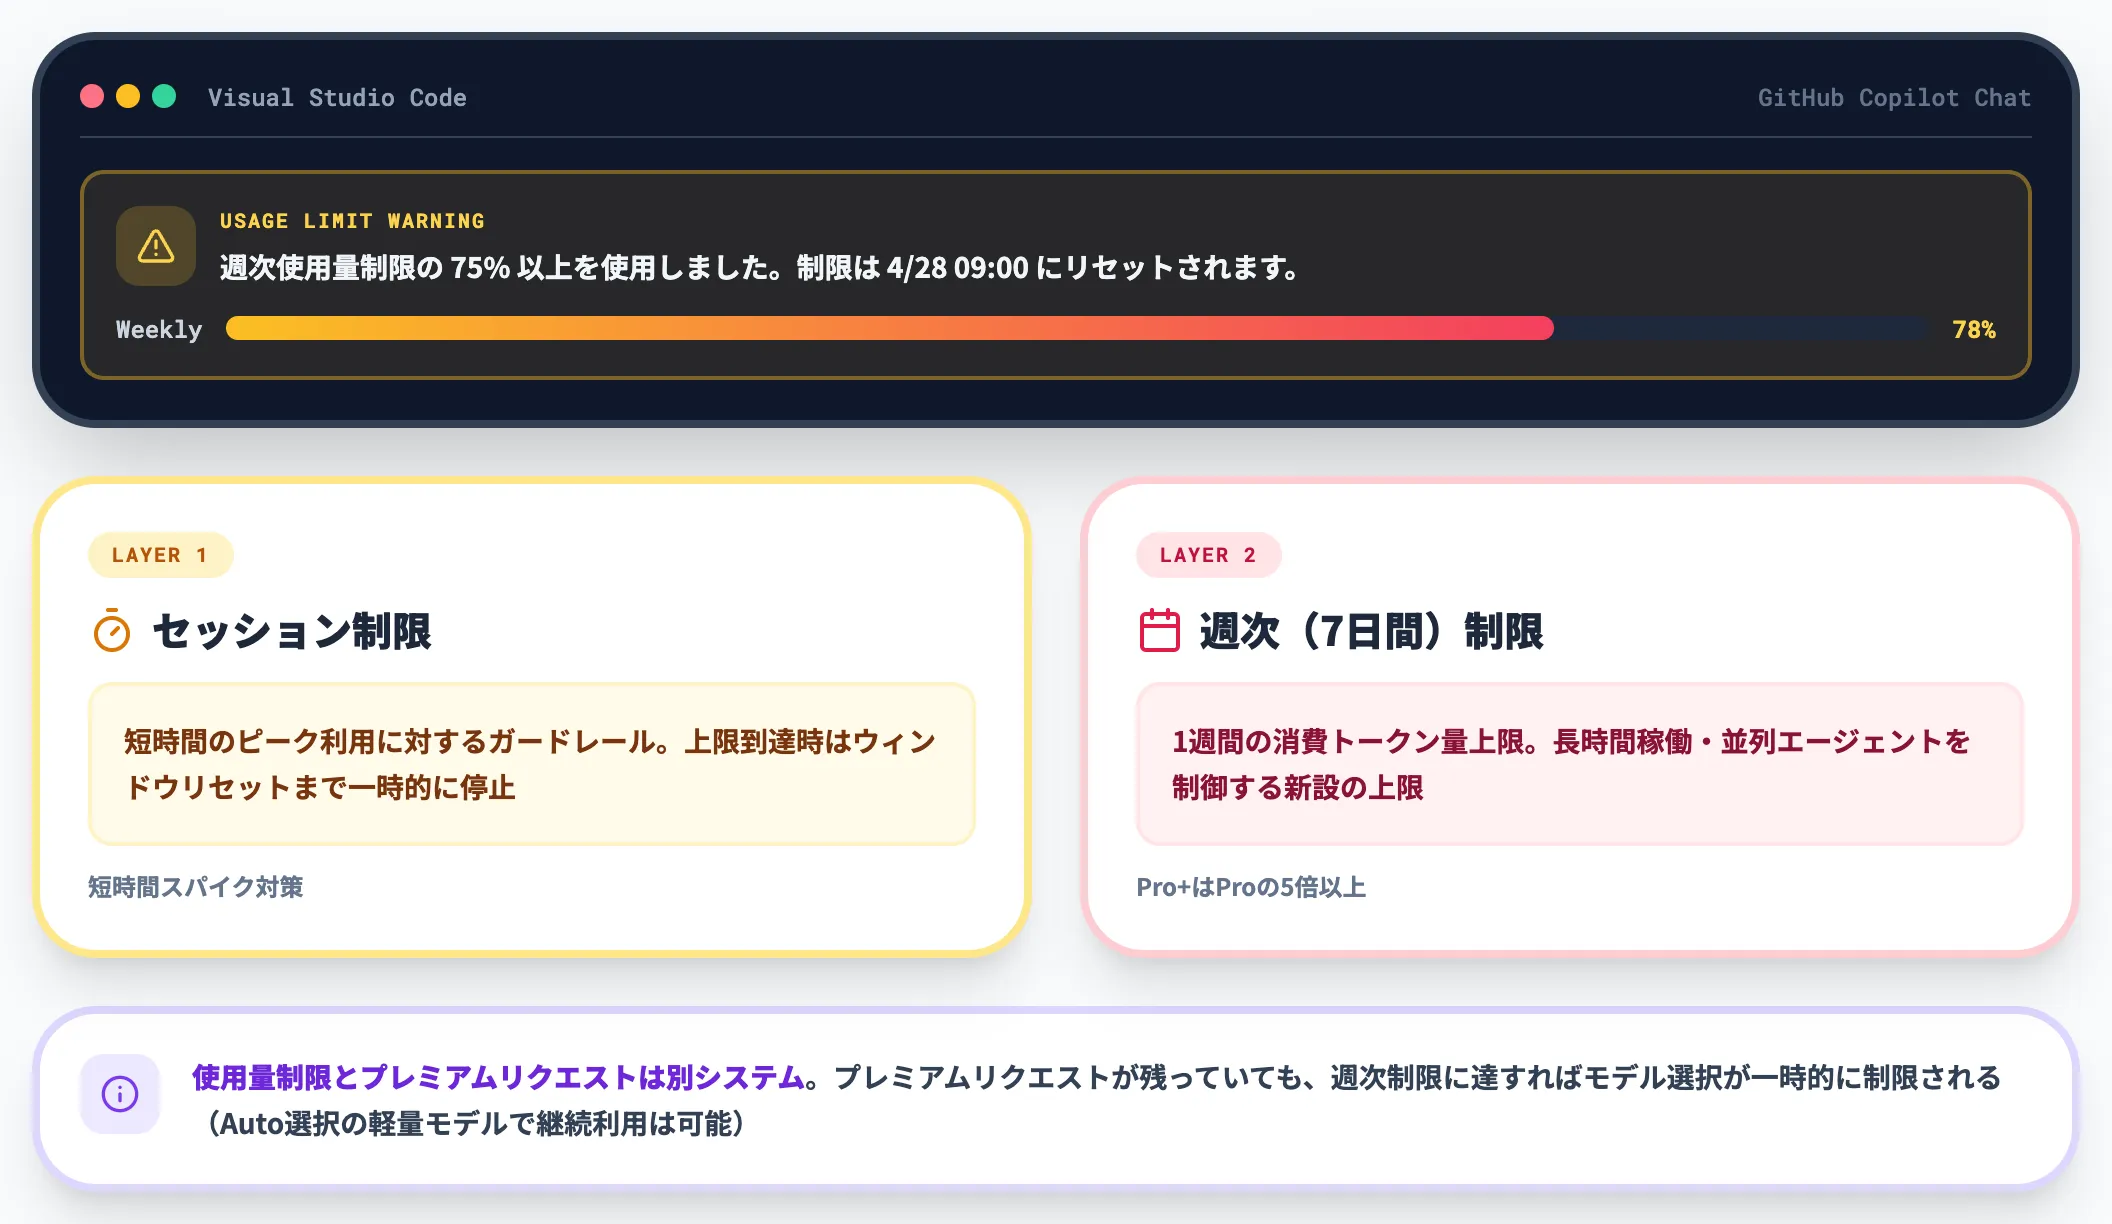Screen dimensions: 2112x1224
Task: Click the usage limit warning triangle icon
Action: pos(156,247)
